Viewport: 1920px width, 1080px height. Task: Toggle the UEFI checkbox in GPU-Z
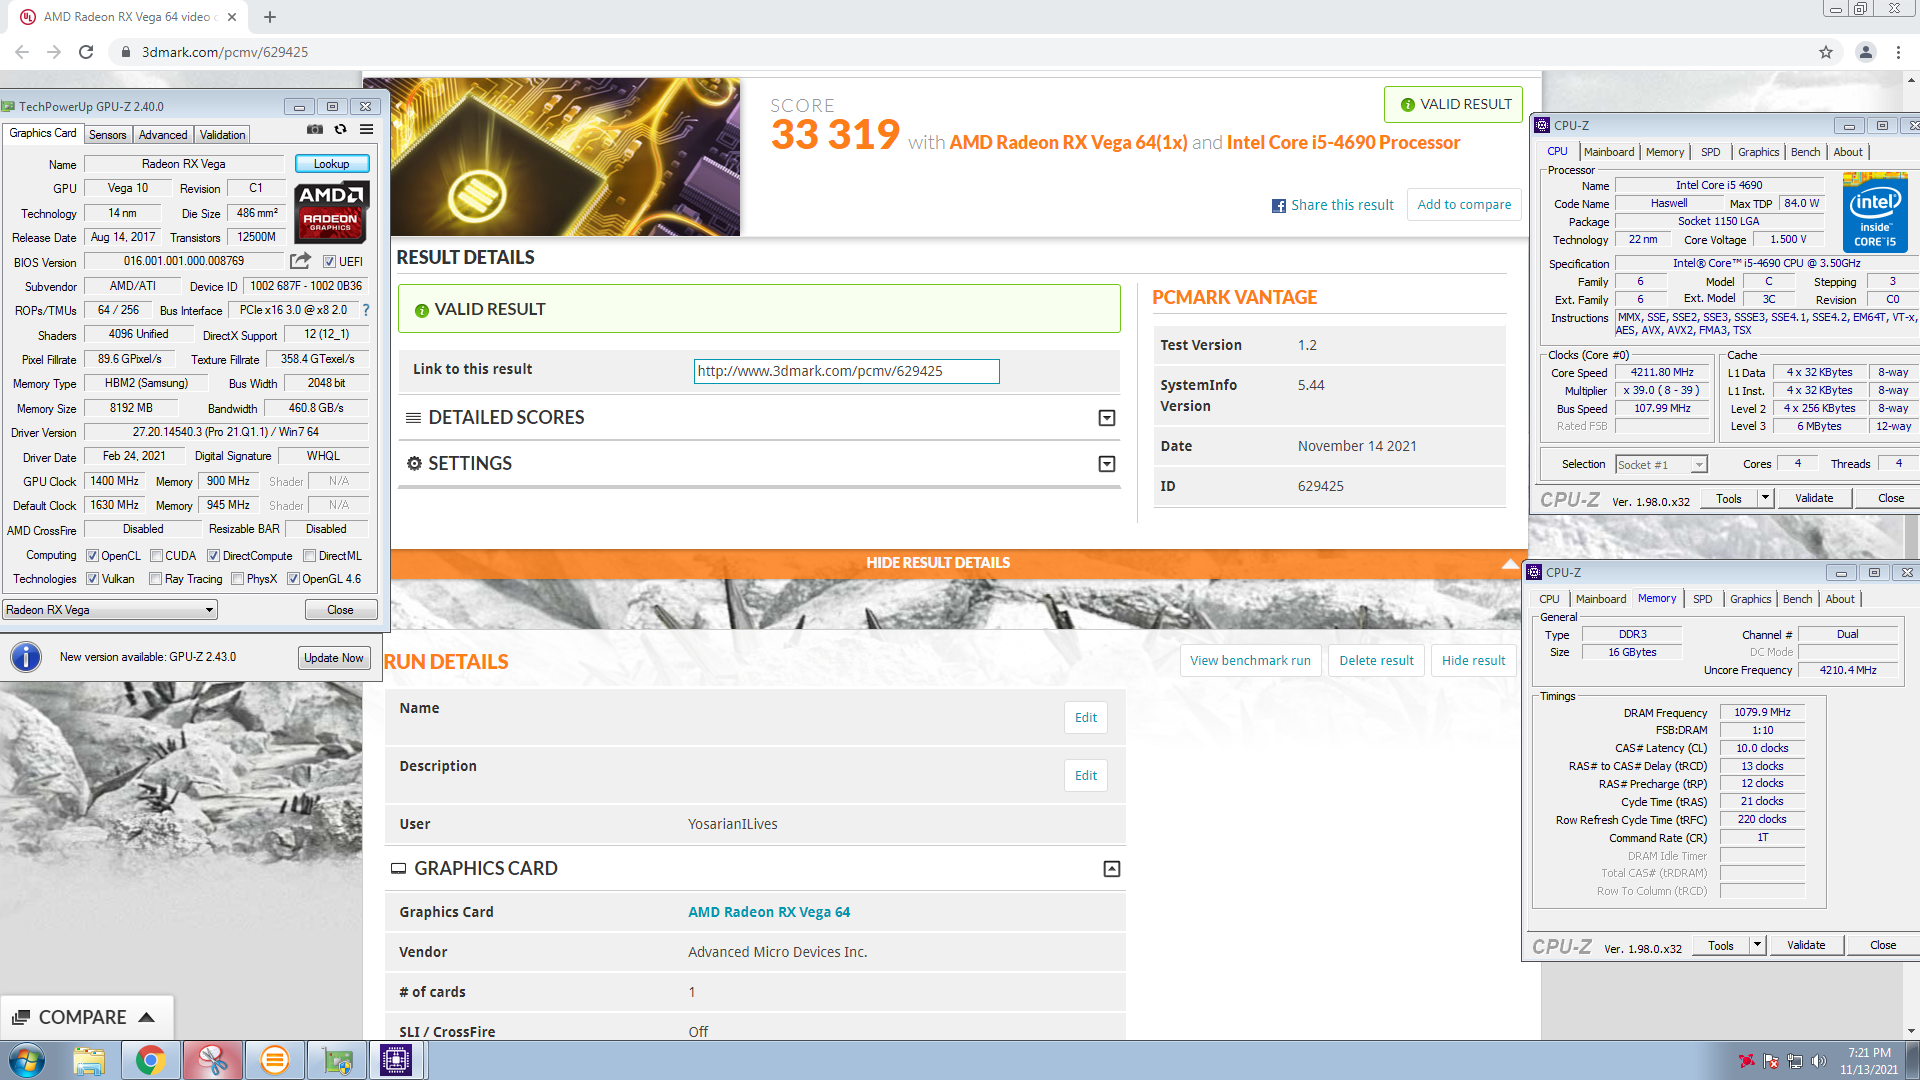point(329,262)
